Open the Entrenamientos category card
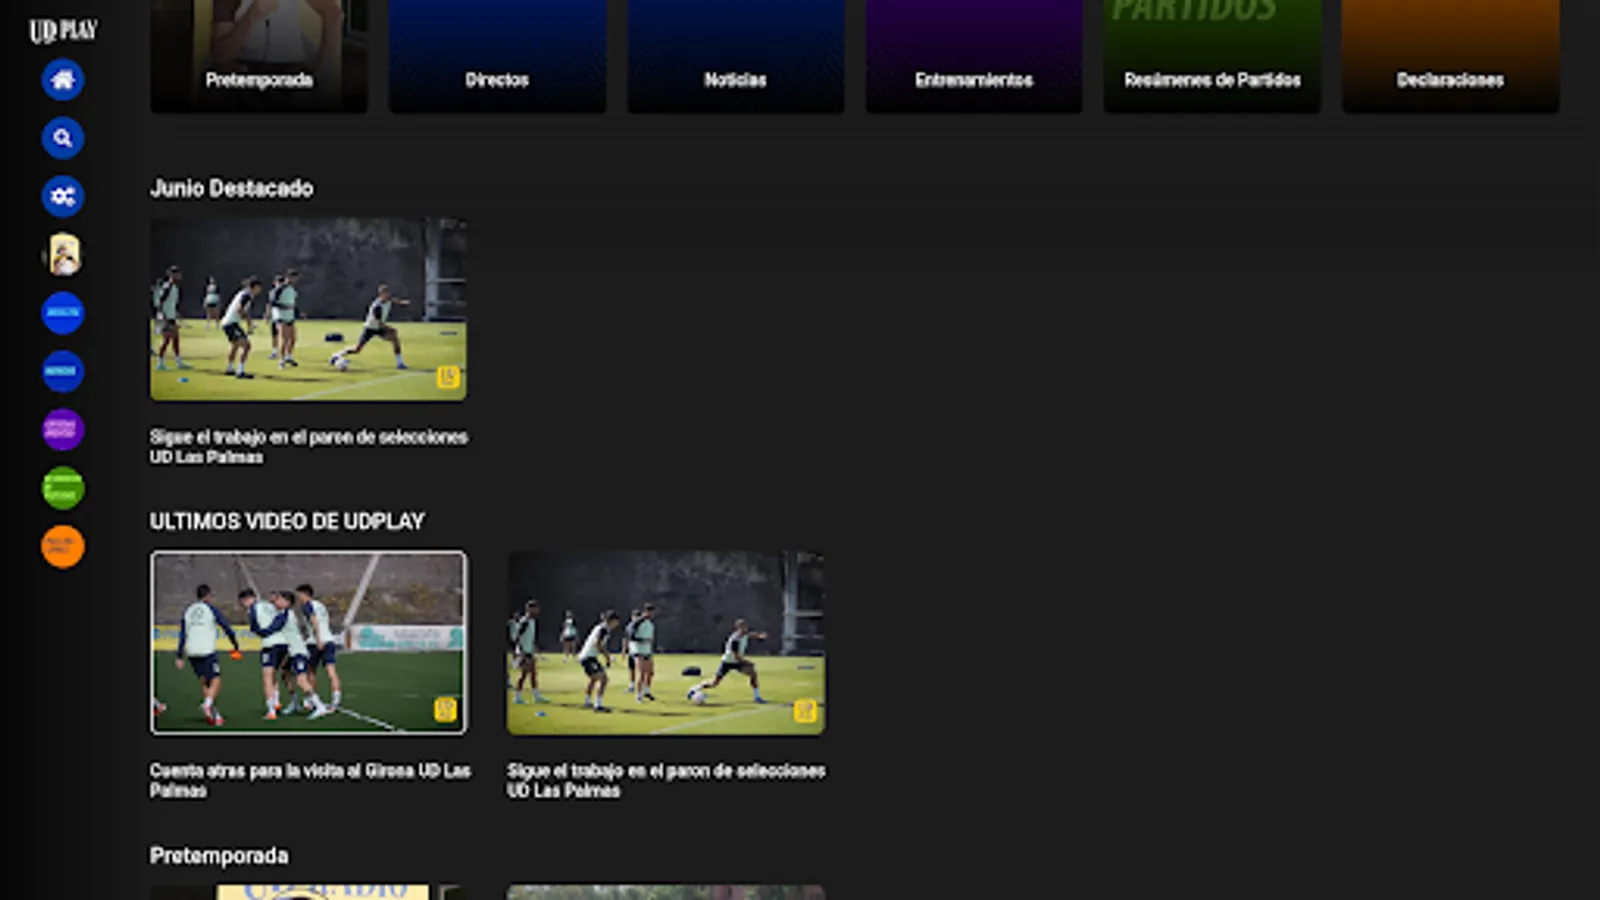 (x=974, y=56)
